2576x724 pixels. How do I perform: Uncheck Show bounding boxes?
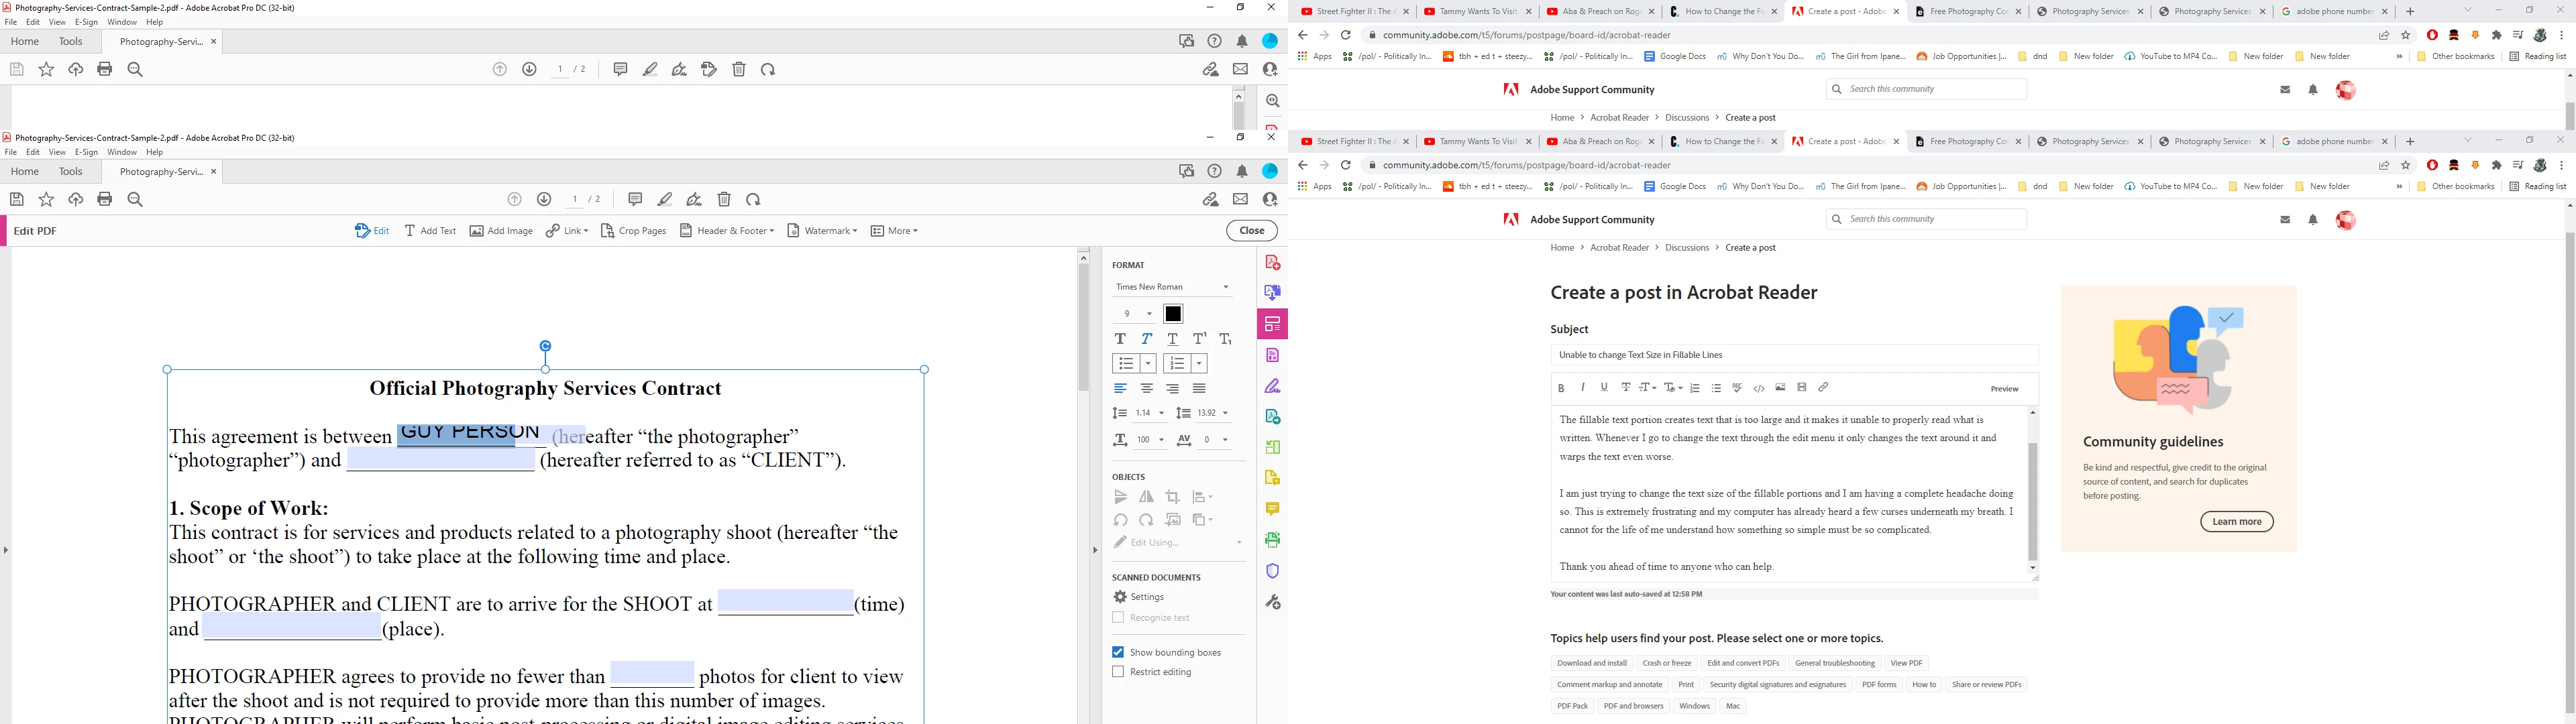(x=1118, y=652)
